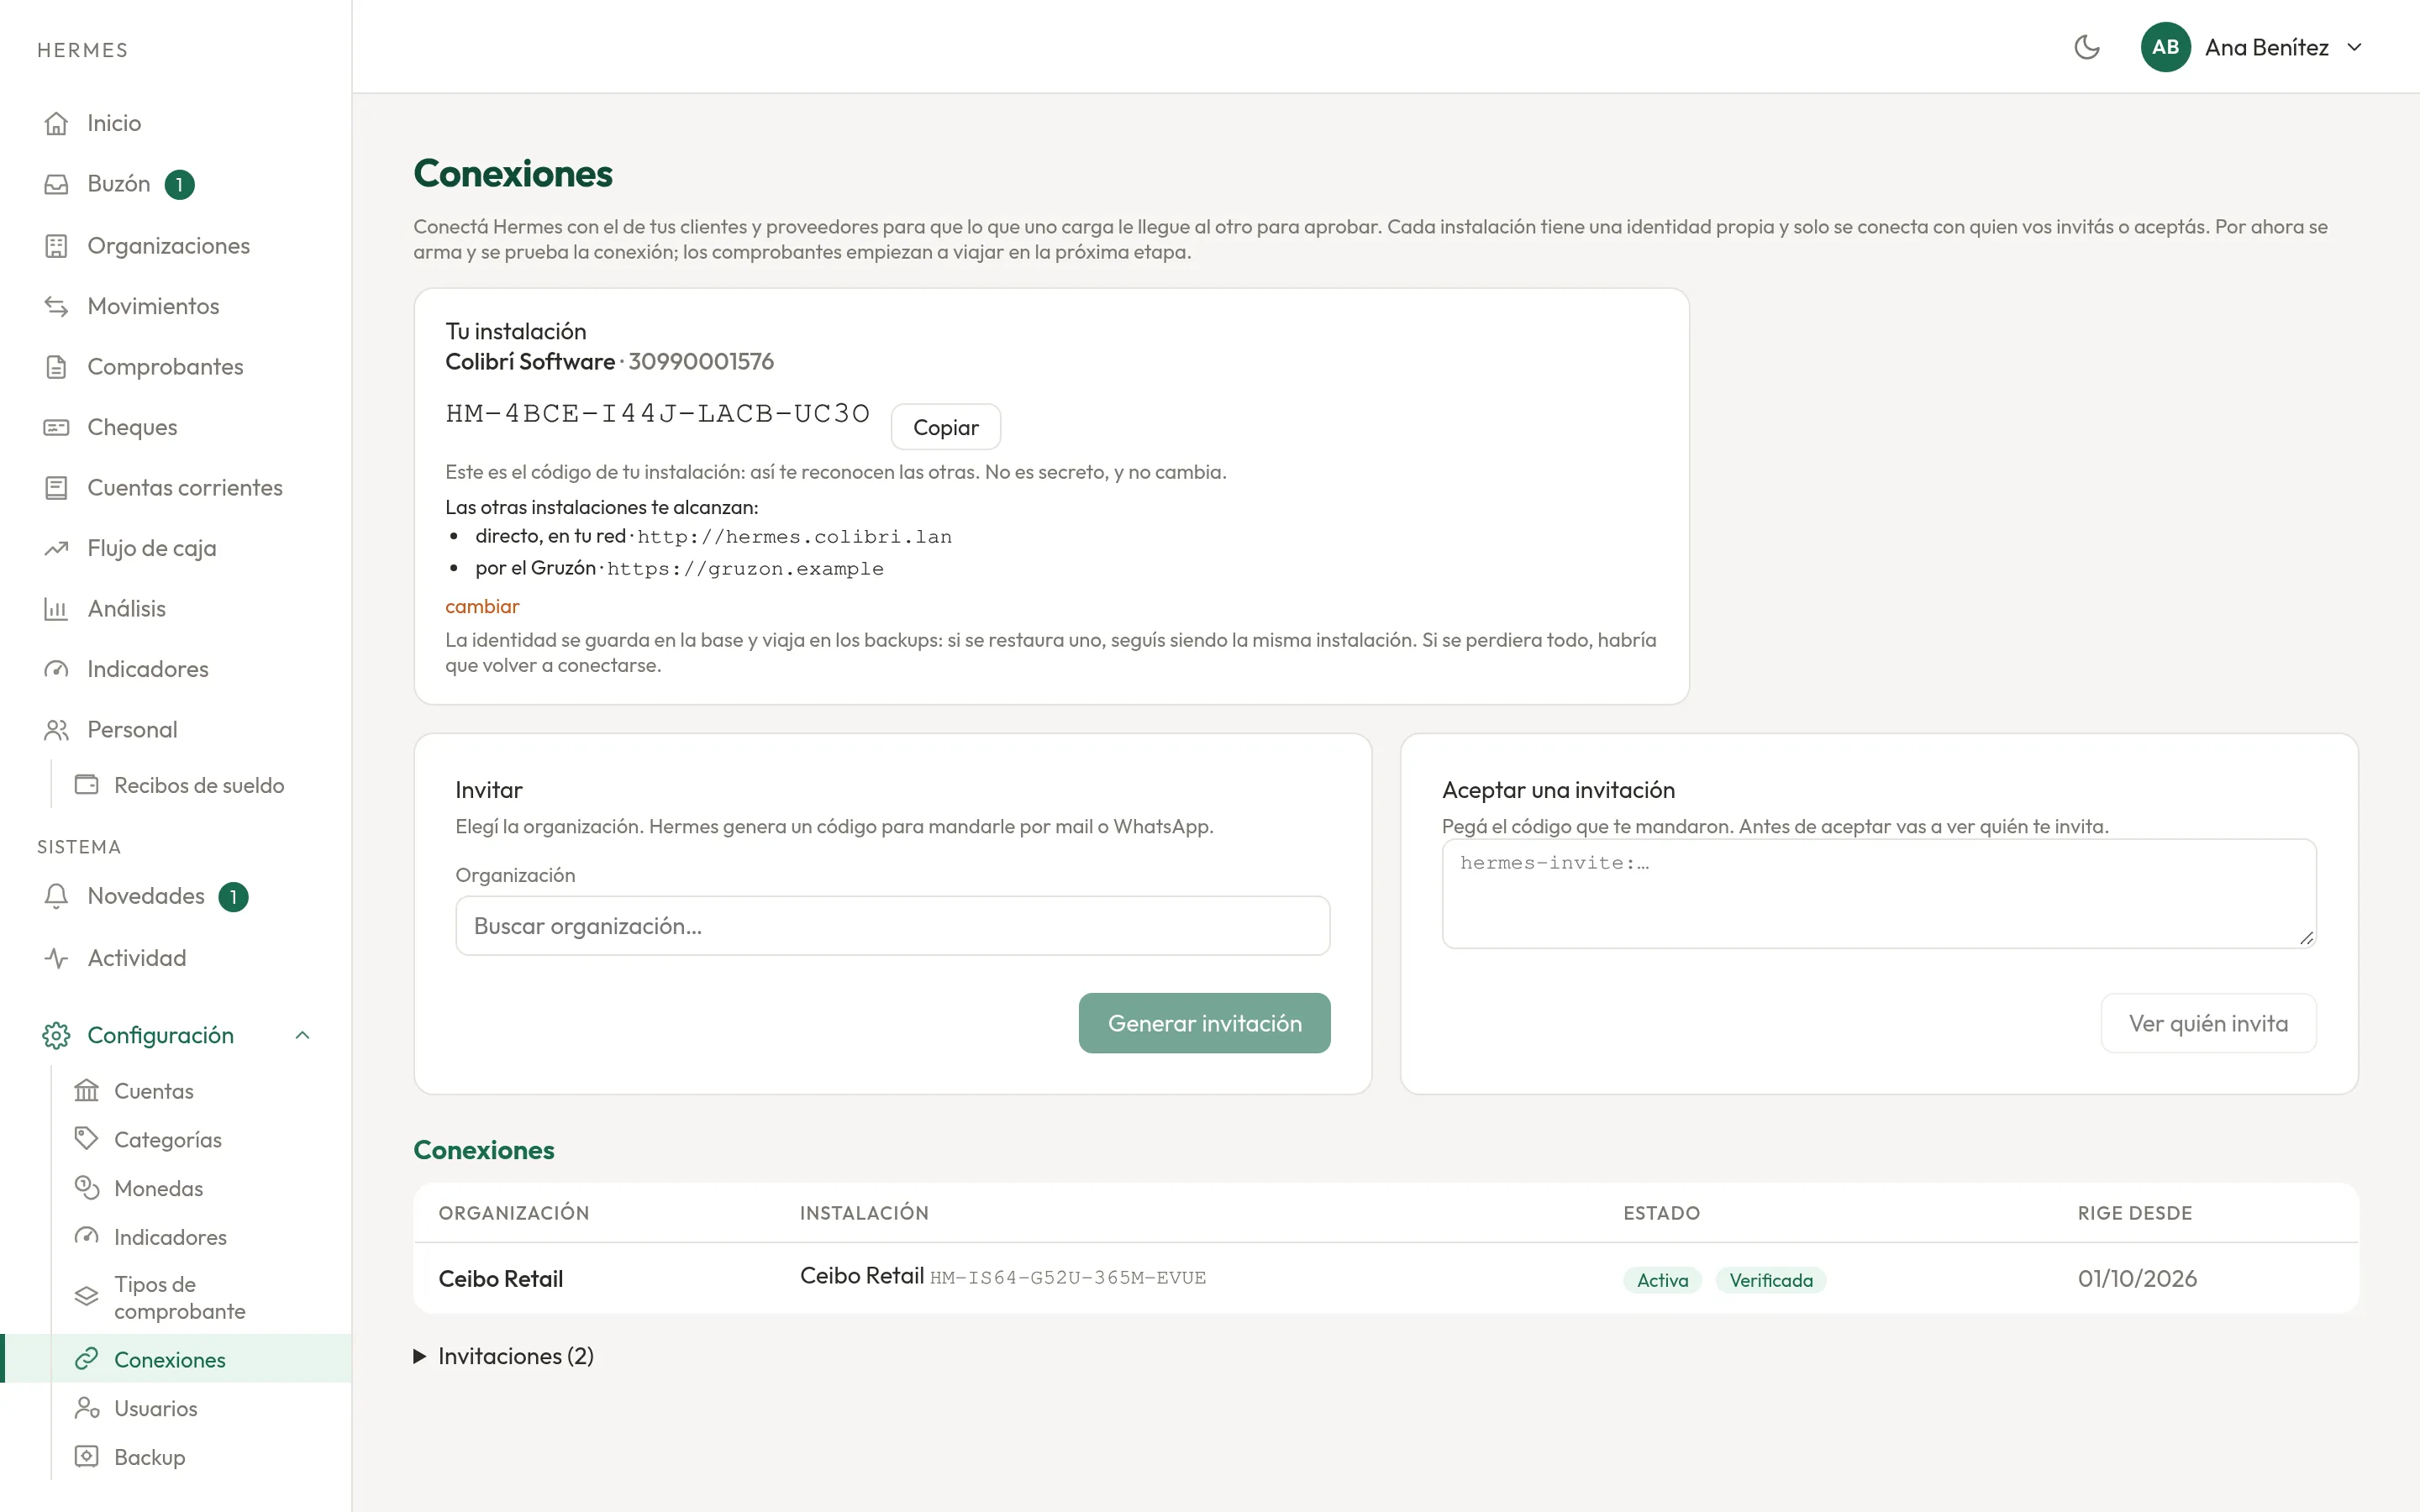2420x1512 pixels.
Task: Open Cheques via its card icon
Action: click(56, 427)
